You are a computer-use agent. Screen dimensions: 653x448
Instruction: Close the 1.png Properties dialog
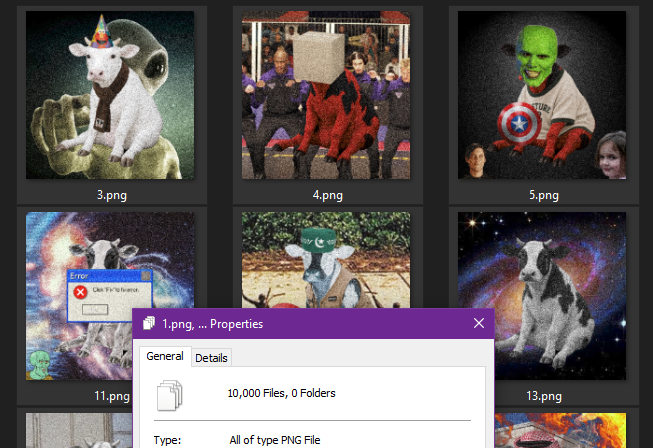[479, 324]
